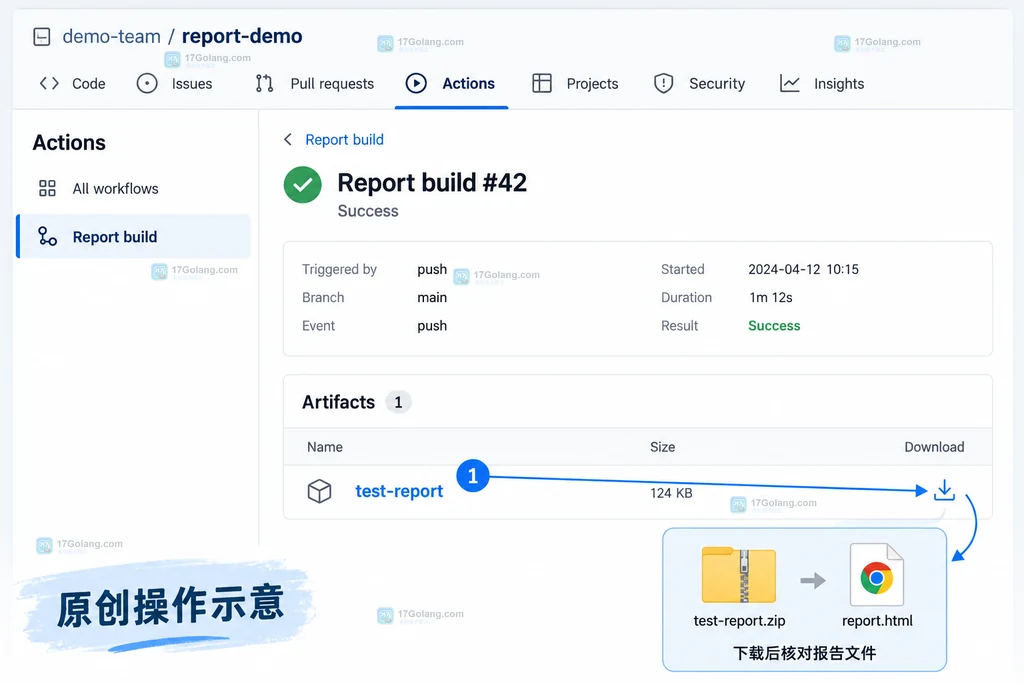Click the artifact package cube icon

[319, 491]
